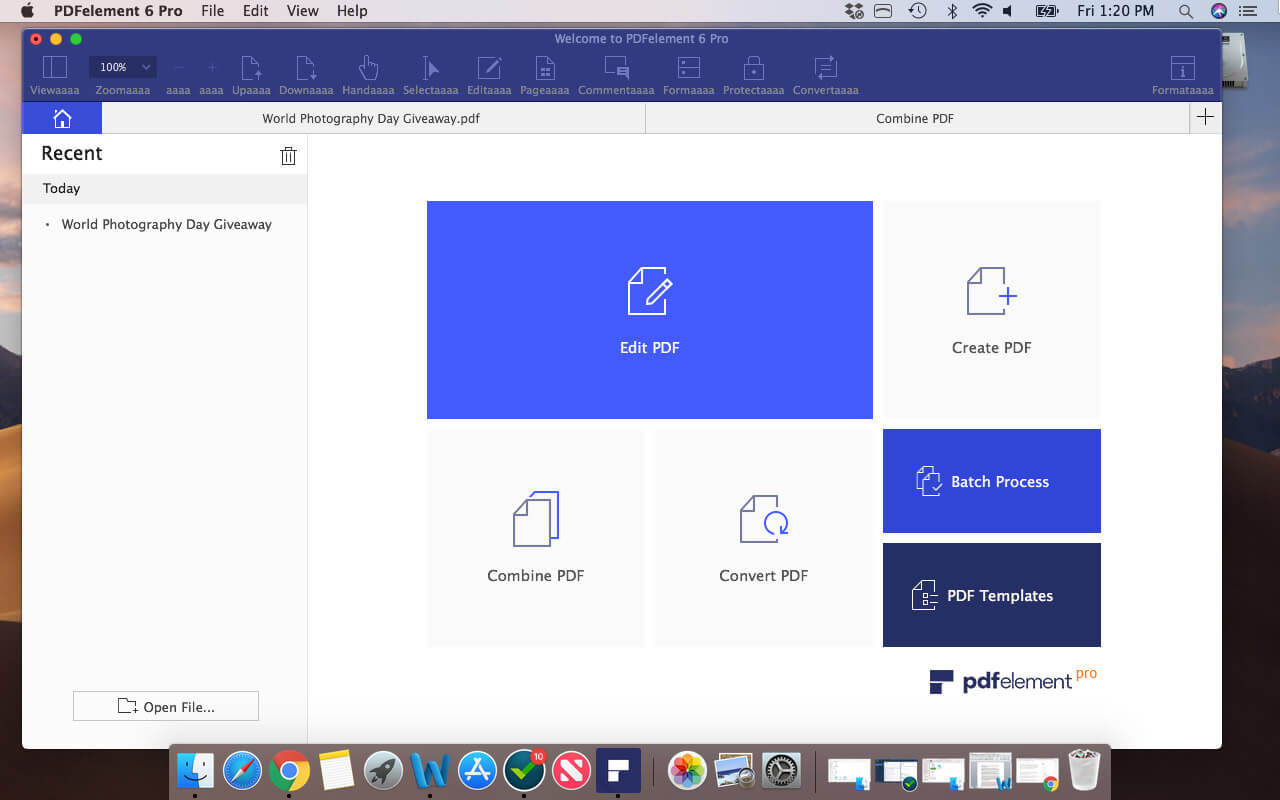Open Safari from the Dock
Viewport: 1280px width, 800px height.
[242, 771]
